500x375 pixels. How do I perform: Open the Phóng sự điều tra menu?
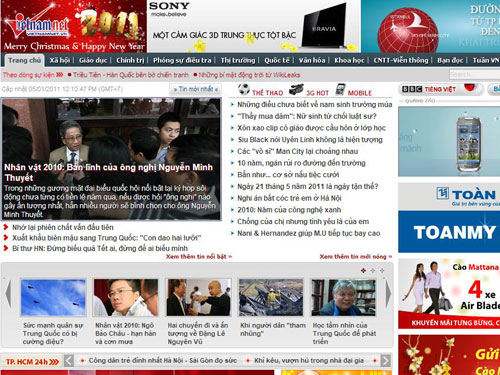coord(182,60)
